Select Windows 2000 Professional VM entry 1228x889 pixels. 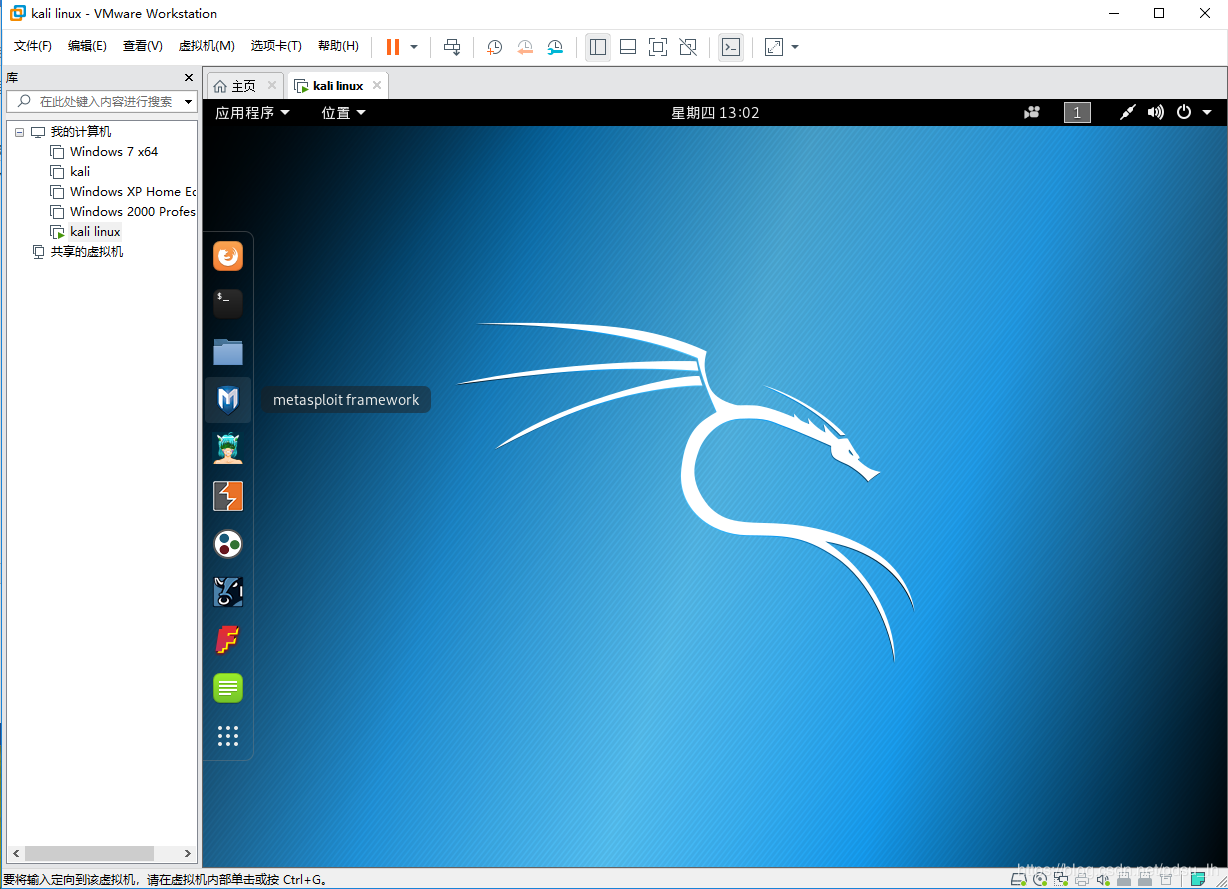tap(133, 212)
